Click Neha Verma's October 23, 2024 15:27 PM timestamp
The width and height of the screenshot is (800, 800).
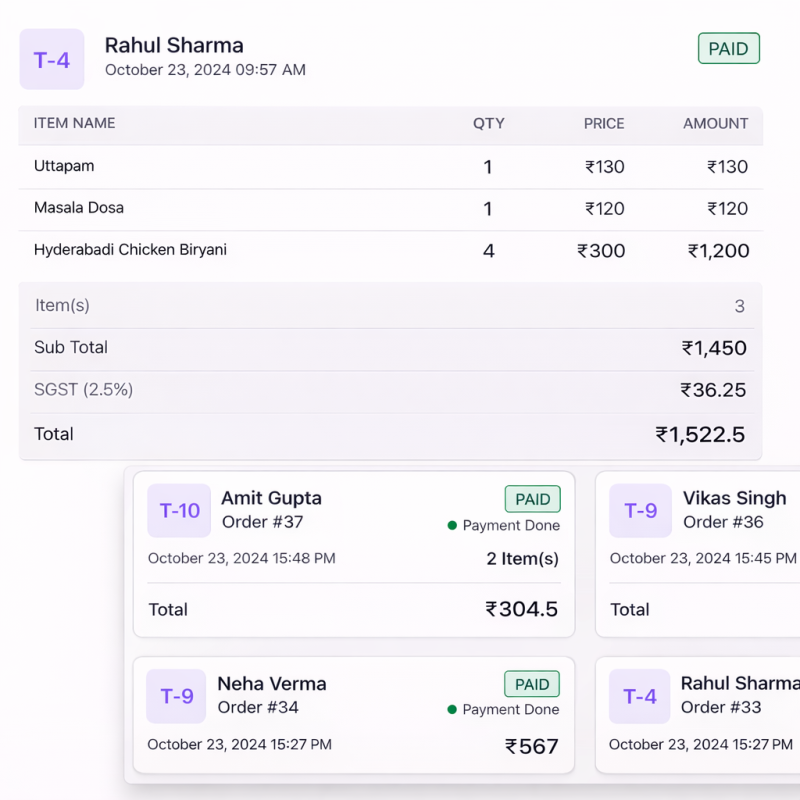[x=239, y=744]
